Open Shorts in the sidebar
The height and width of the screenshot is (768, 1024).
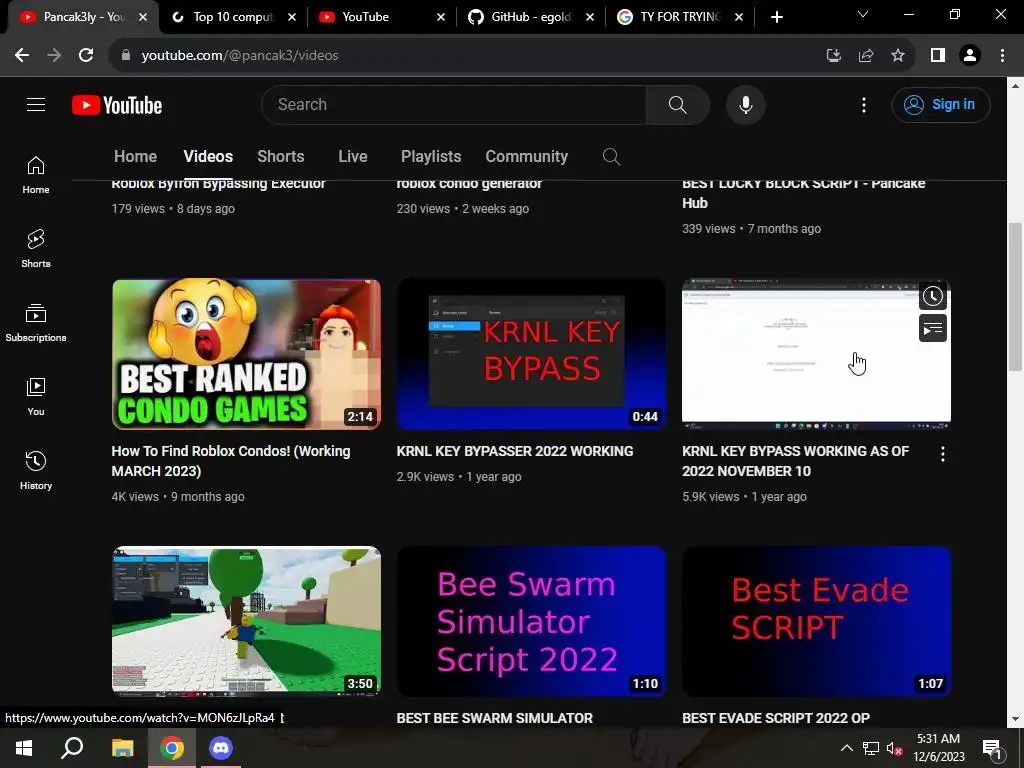click(36, 249)
